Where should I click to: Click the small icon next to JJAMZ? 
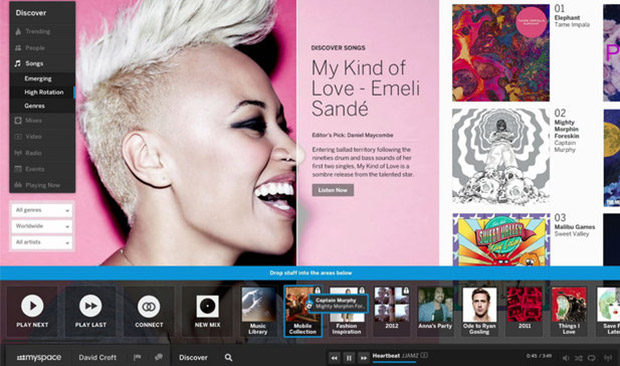click(x=424, y=355)
